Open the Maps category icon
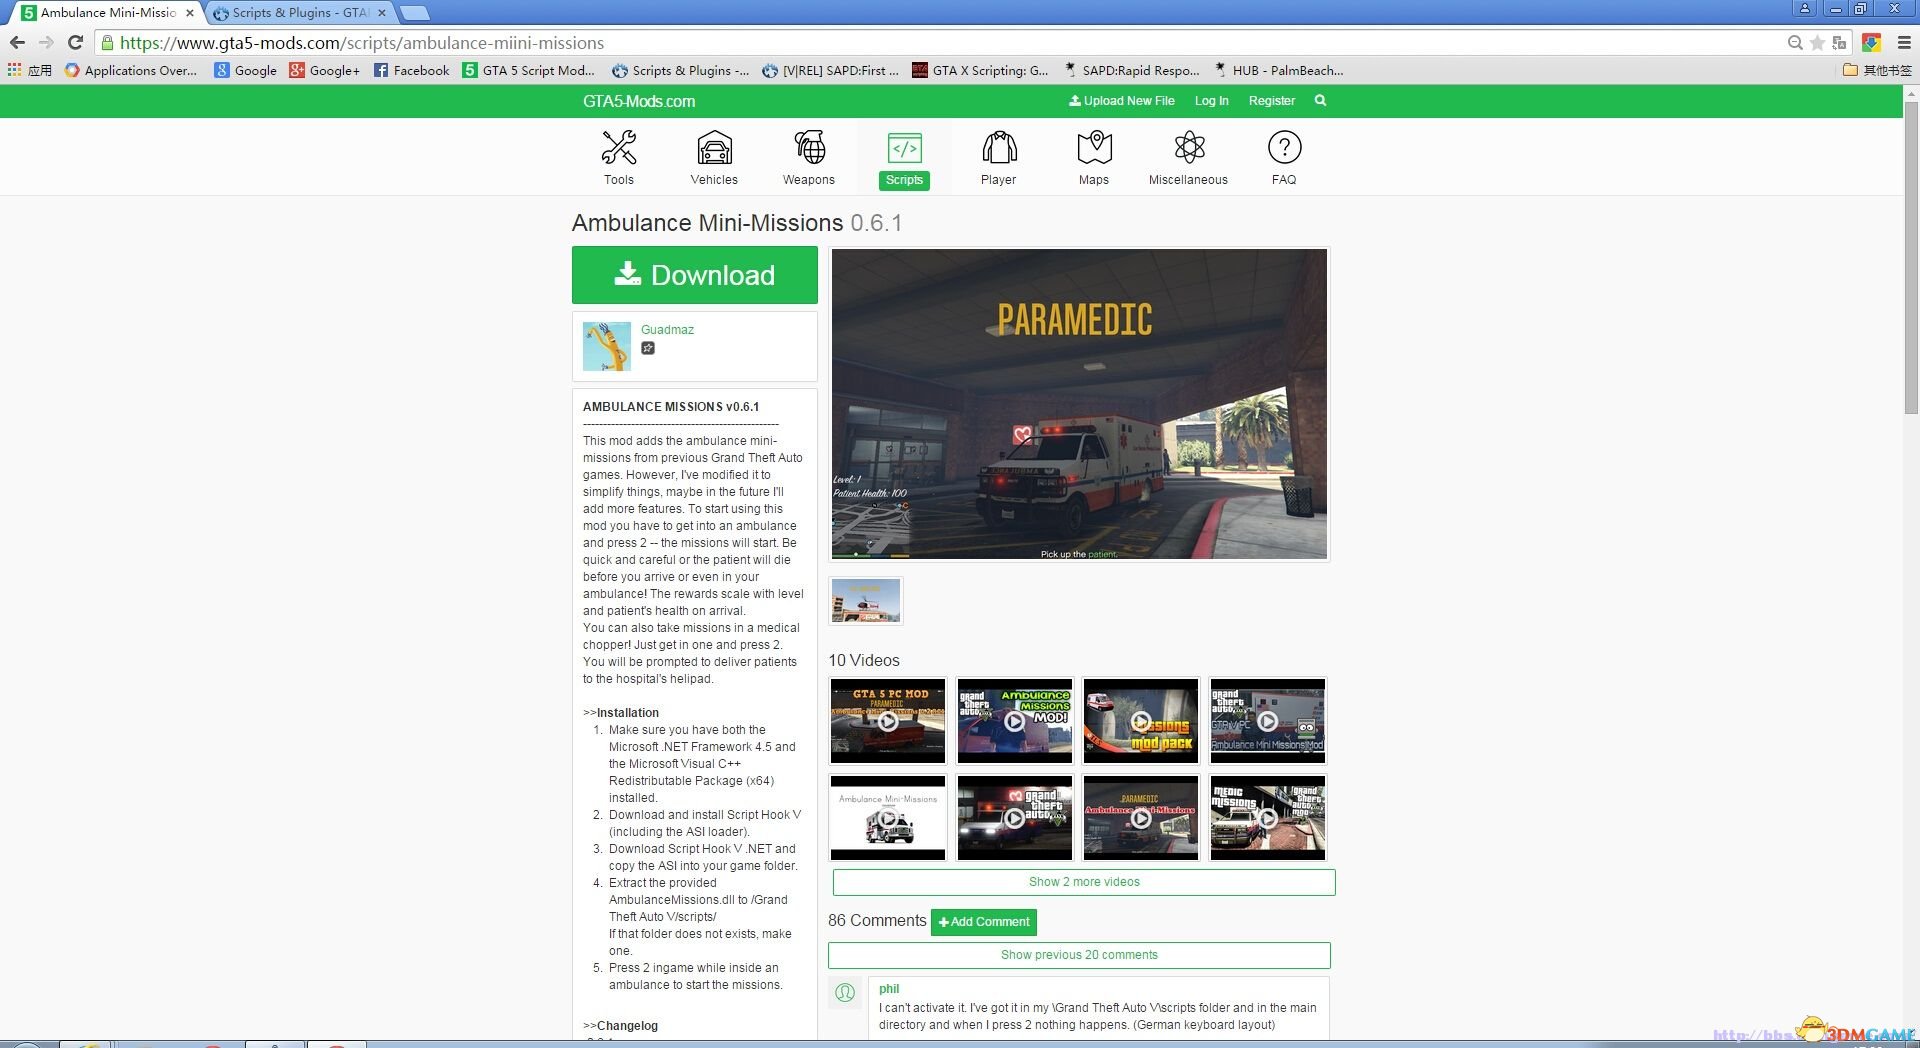Screen dimensions: 1920x1048 [x=1094, y=148]
